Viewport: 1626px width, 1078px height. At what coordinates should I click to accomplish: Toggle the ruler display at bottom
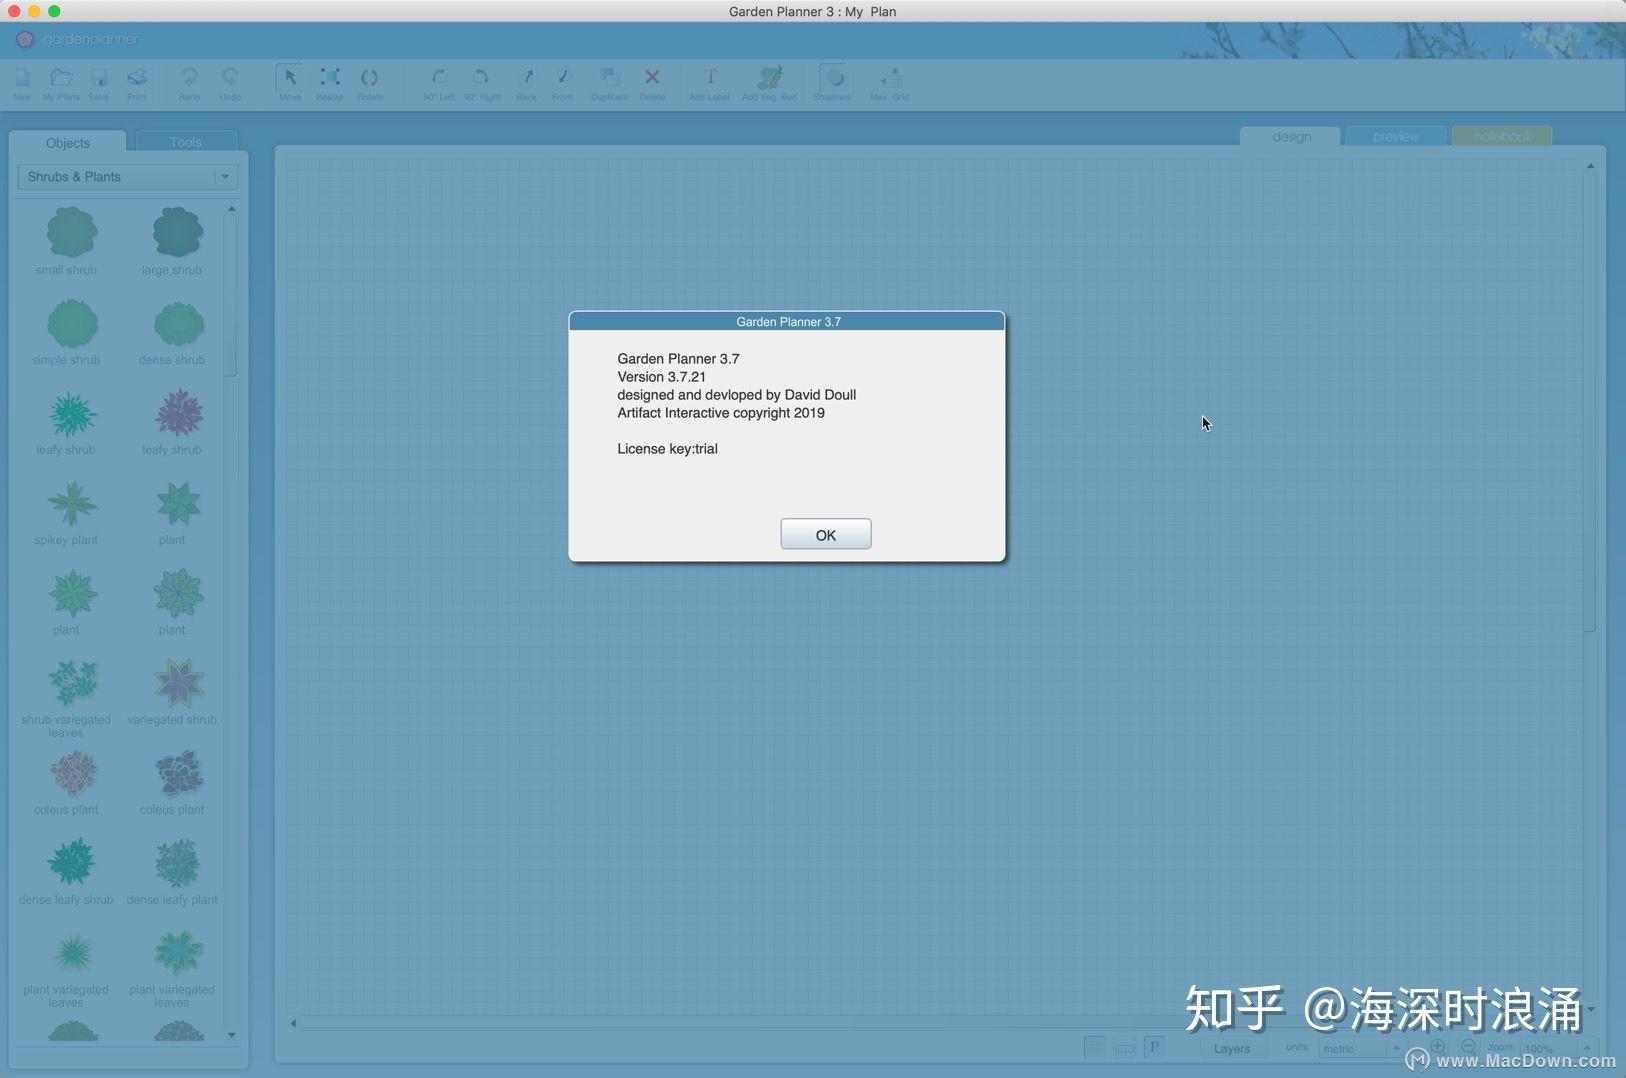[1124, 1046]
